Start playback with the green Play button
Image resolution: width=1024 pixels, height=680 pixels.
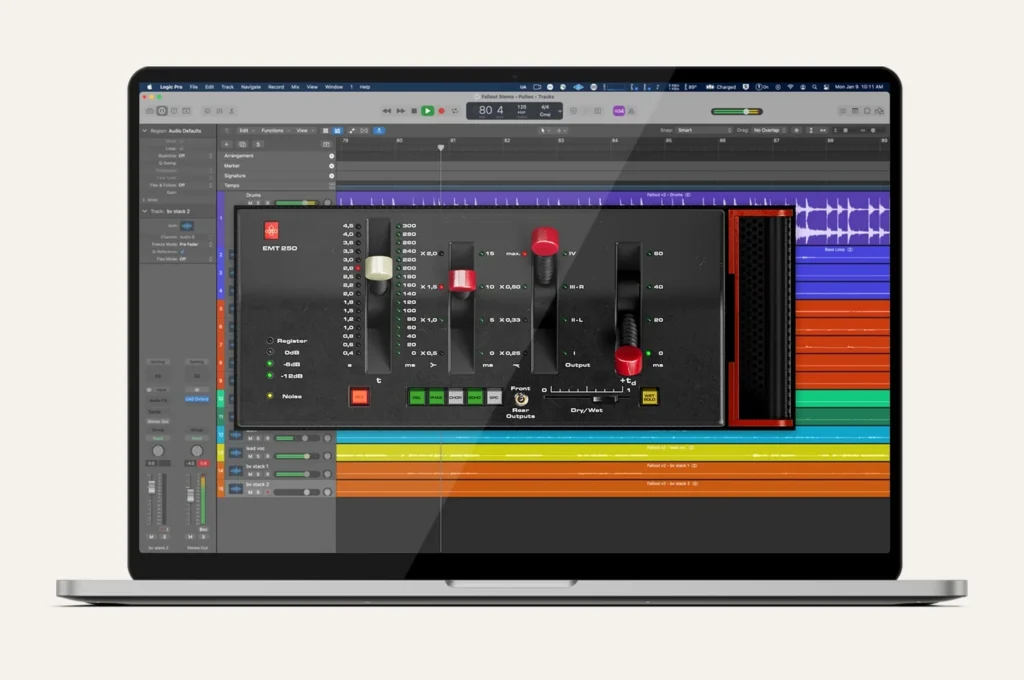click(x=427, y=111)
